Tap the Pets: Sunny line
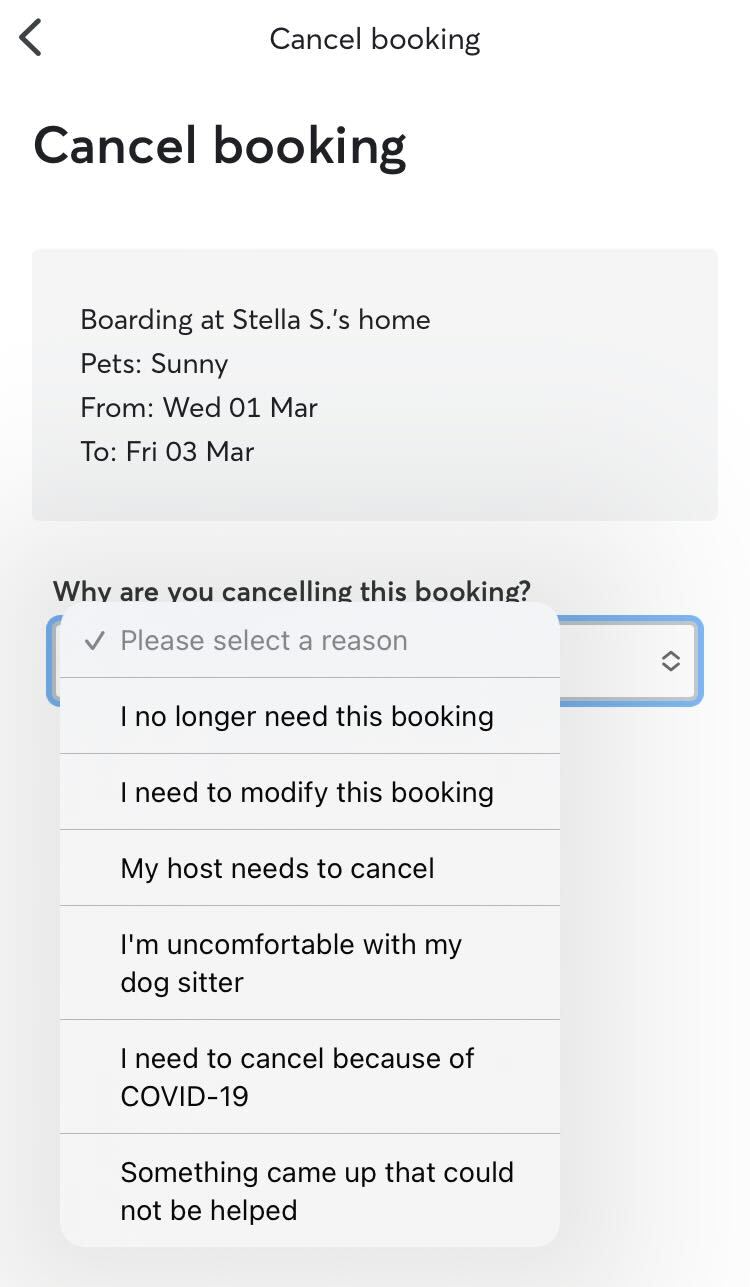 [x=154, y=364]
